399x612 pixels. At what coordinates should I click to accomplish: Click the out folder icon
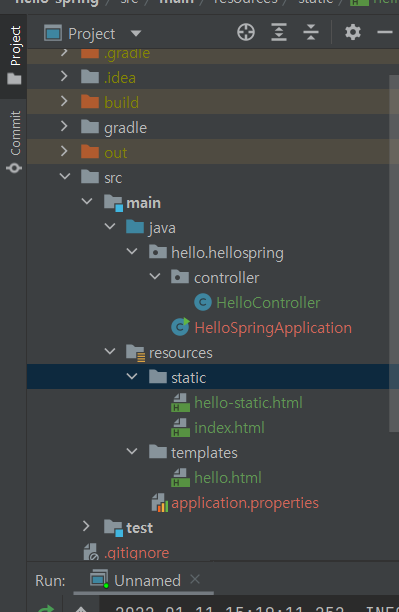click(x=90, y=151)
